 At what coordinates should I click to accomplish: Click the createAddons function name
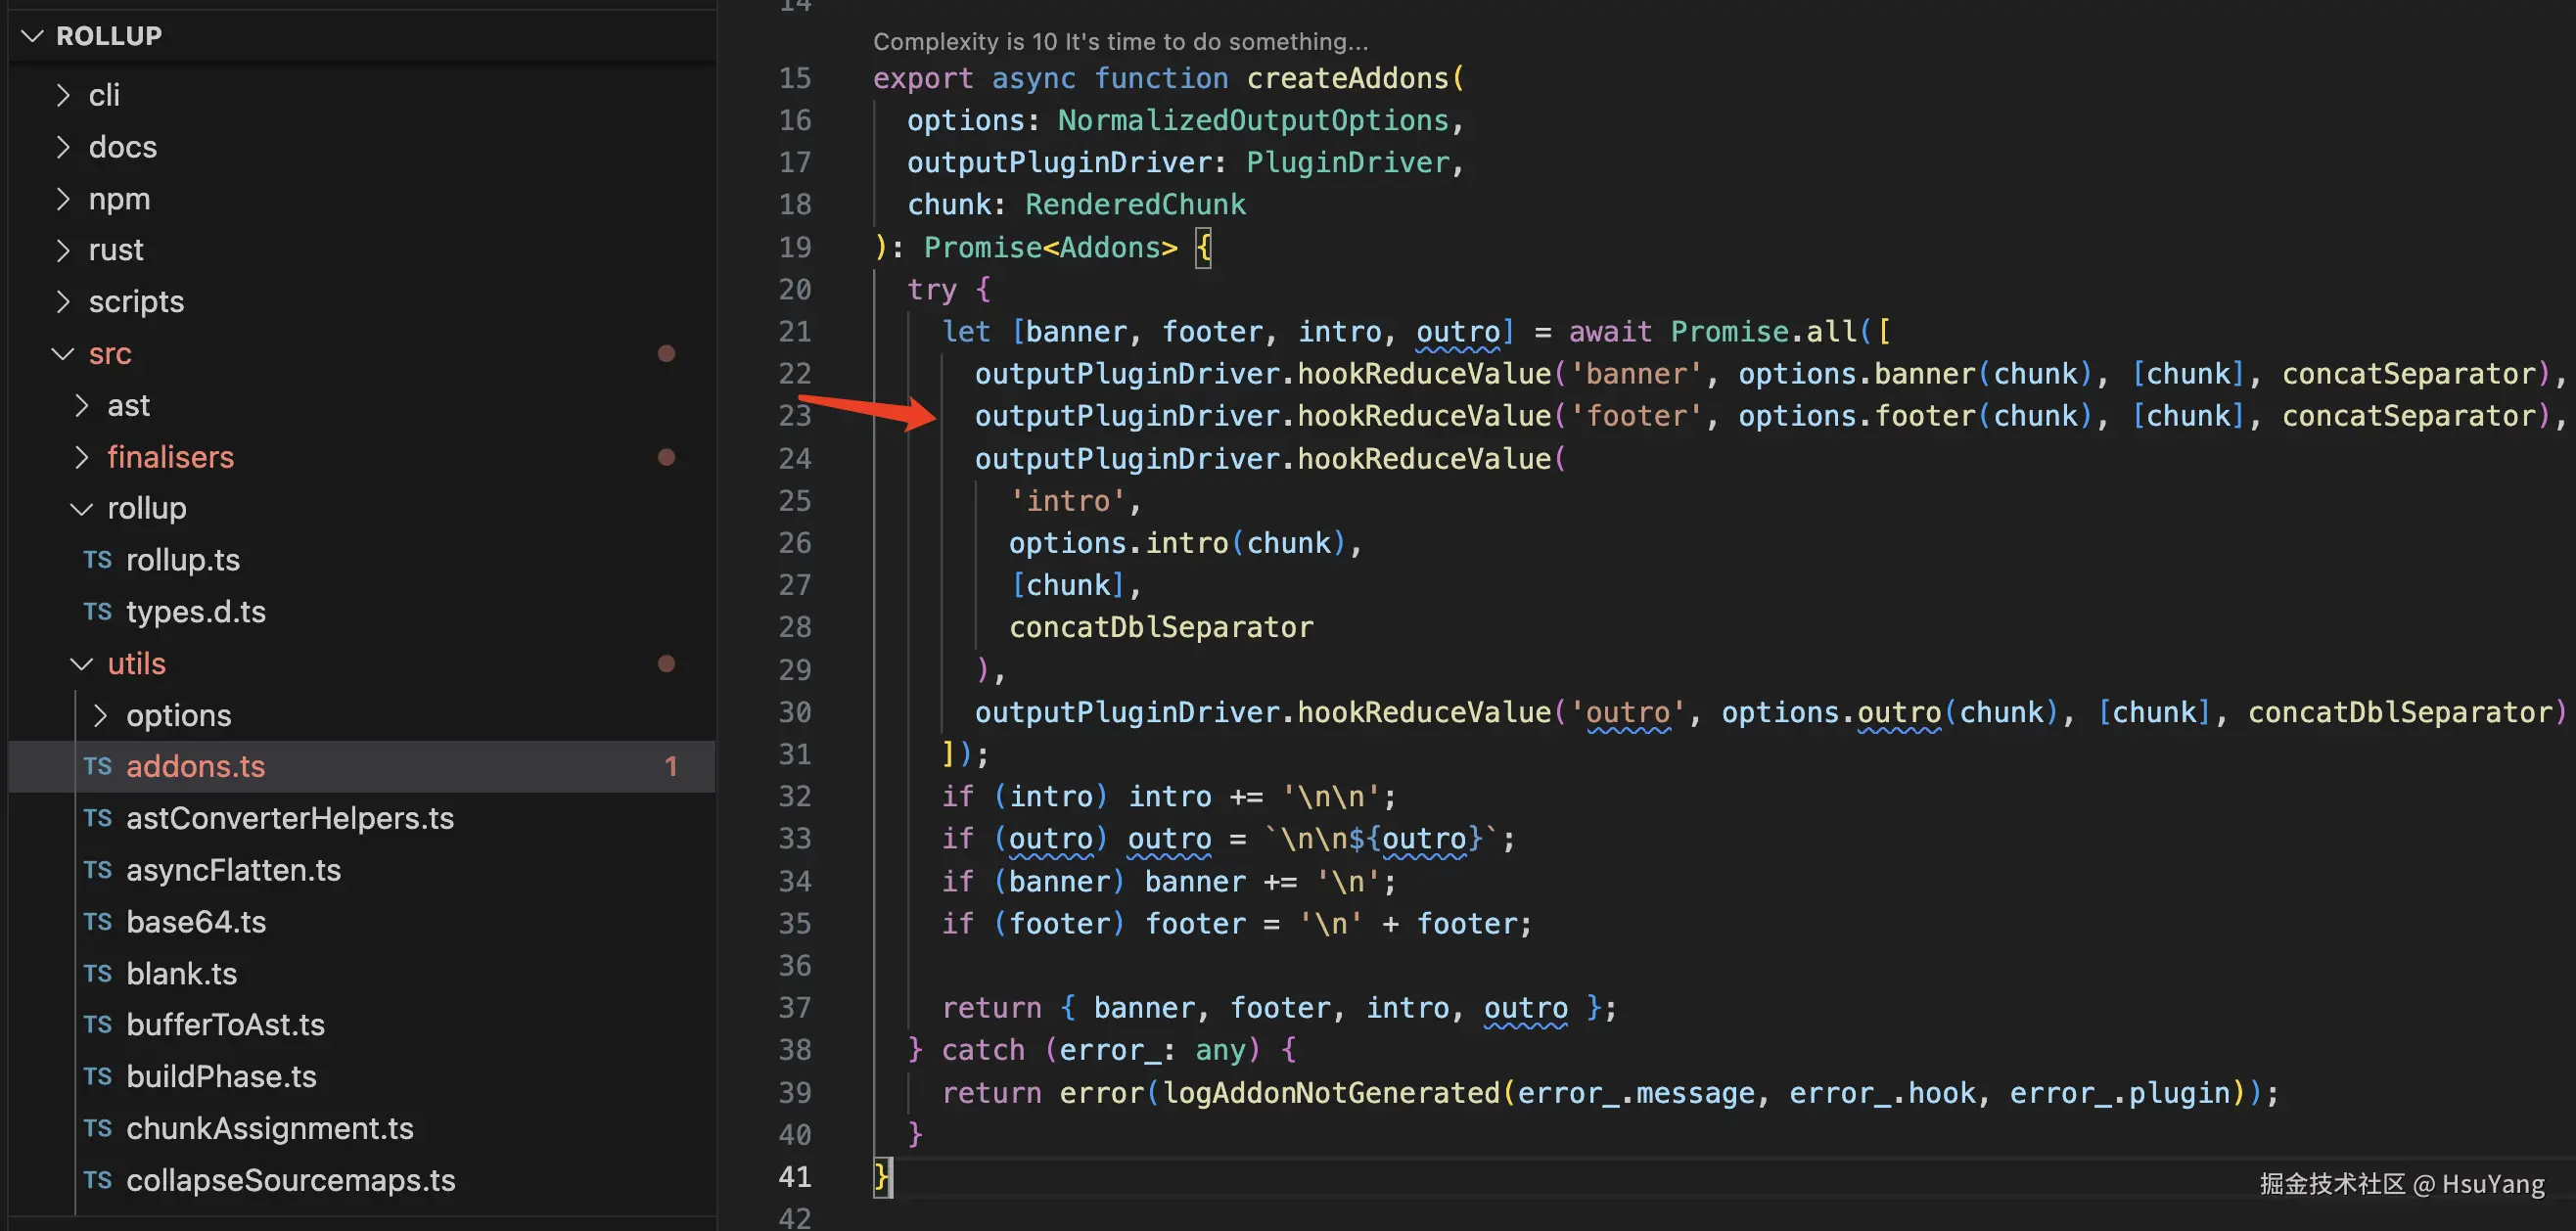click(1347, 78)
